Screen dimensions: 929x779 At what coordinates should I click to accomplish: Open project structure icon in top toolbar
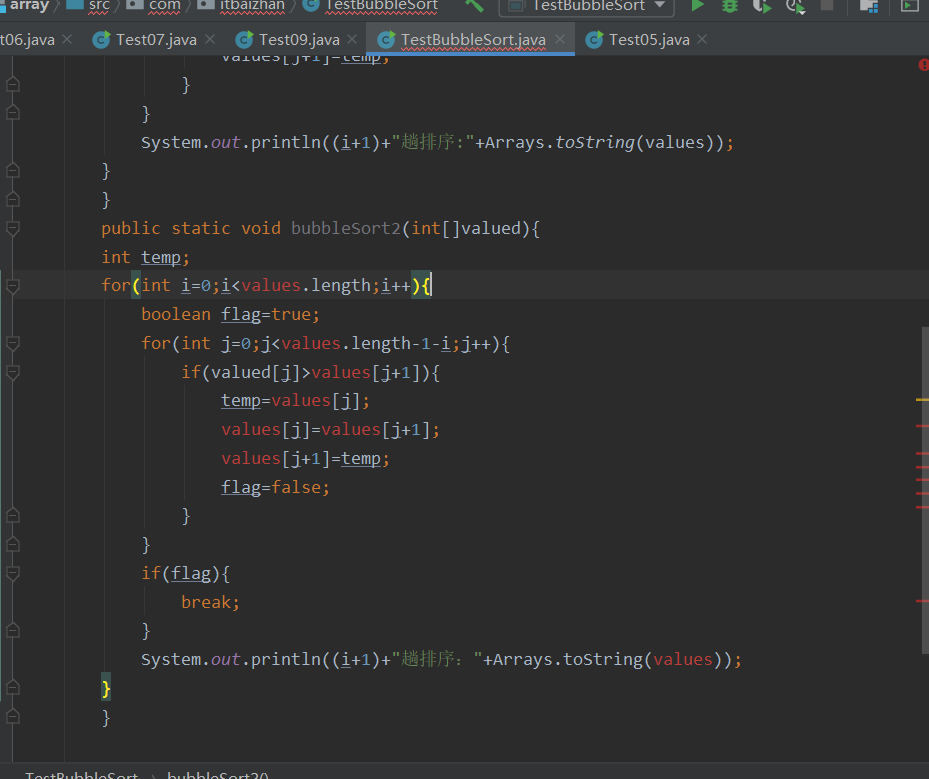pos(869,6)
